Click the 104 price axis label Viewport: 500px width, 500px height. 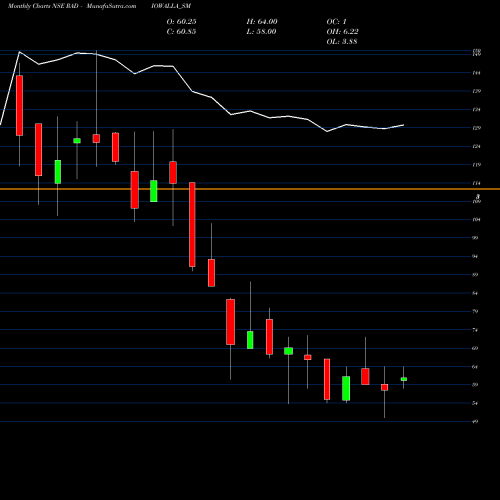476,220
